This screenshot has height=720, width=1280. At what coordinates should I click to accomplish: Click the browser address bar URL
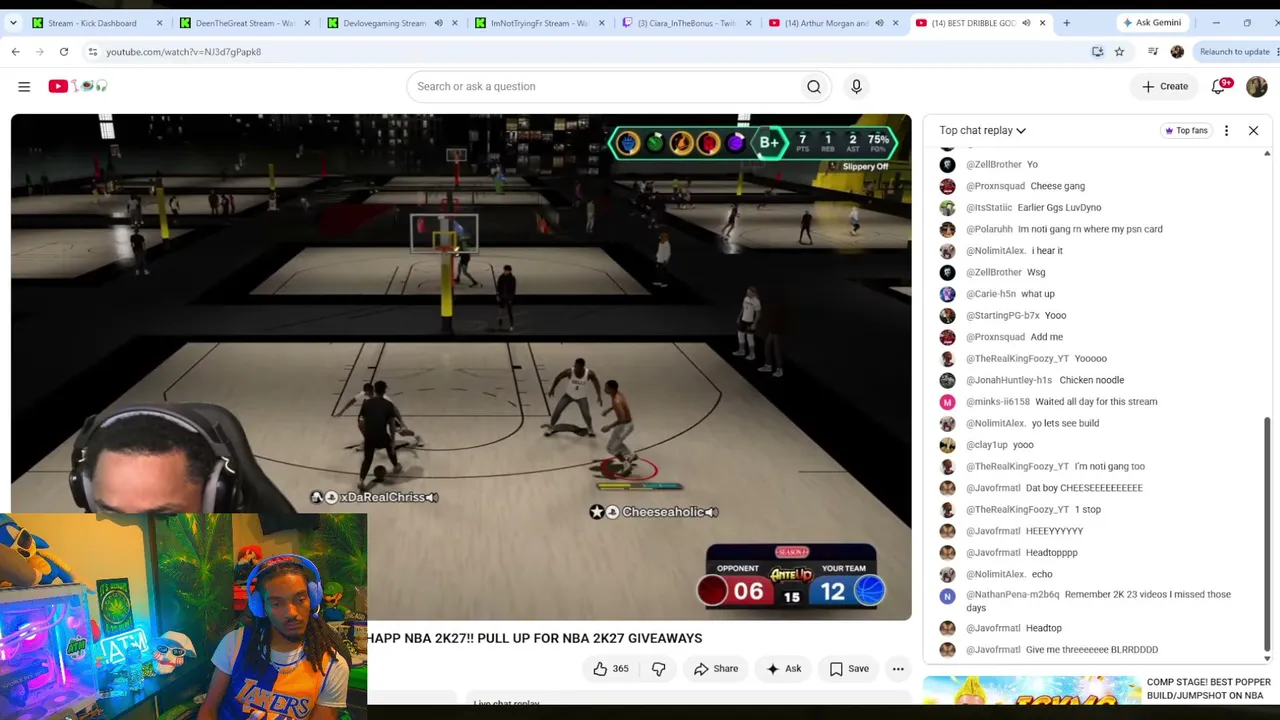[x=183, y=52]
